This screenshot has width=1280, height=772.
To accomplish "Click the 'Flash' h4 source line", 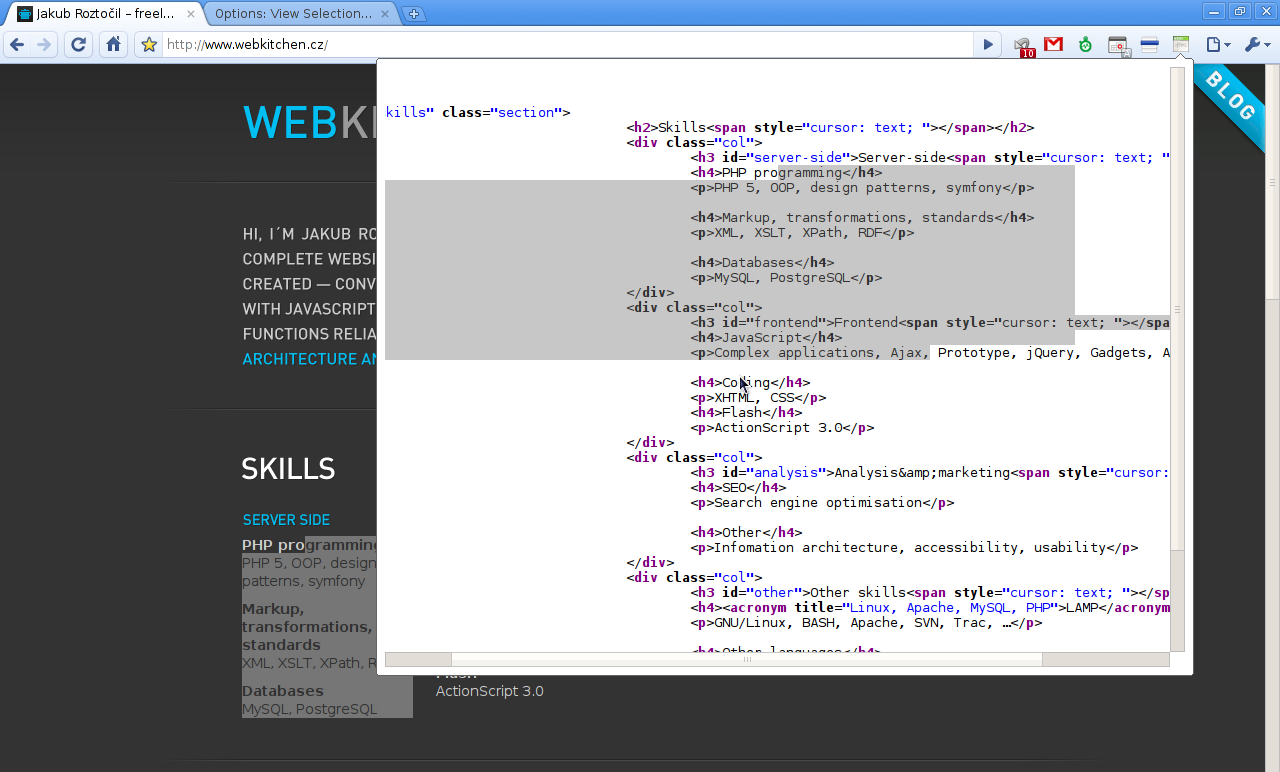I will tap(746, 412).
